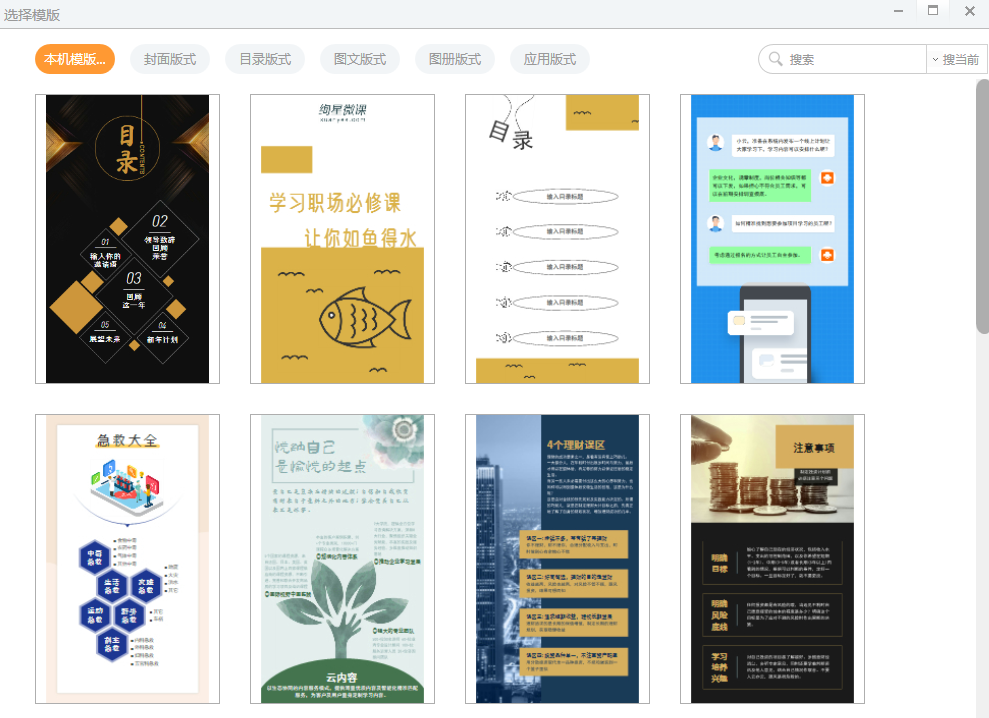
Task: Choose the black gold 目录 template
Action: pos(127,239)
